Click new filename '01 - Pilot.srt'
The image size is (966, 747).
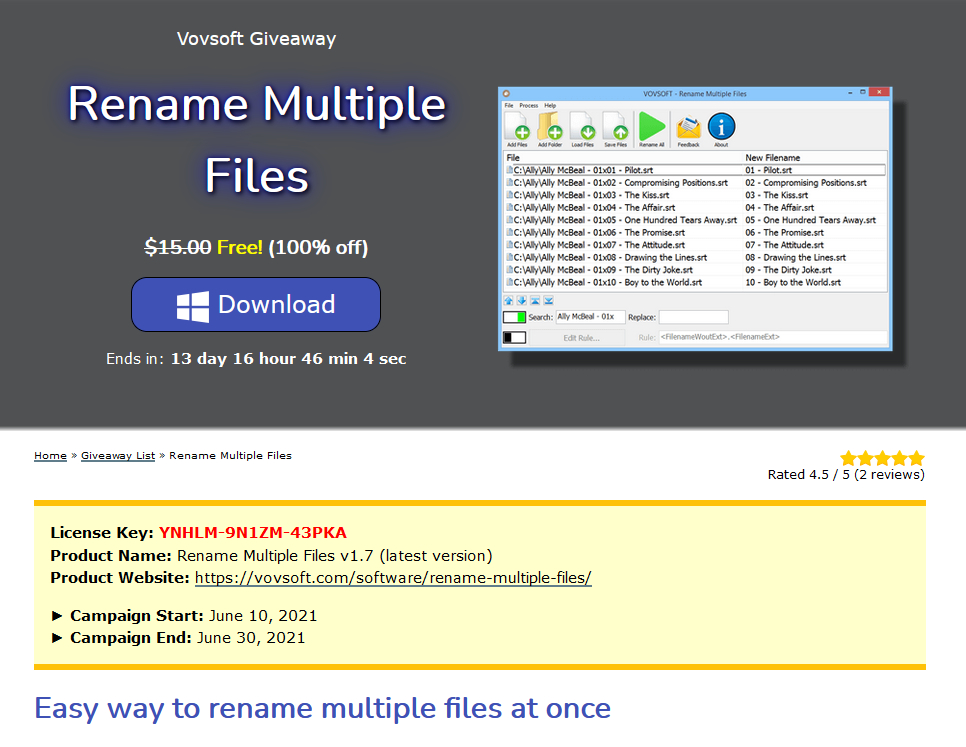coord(768,170)
